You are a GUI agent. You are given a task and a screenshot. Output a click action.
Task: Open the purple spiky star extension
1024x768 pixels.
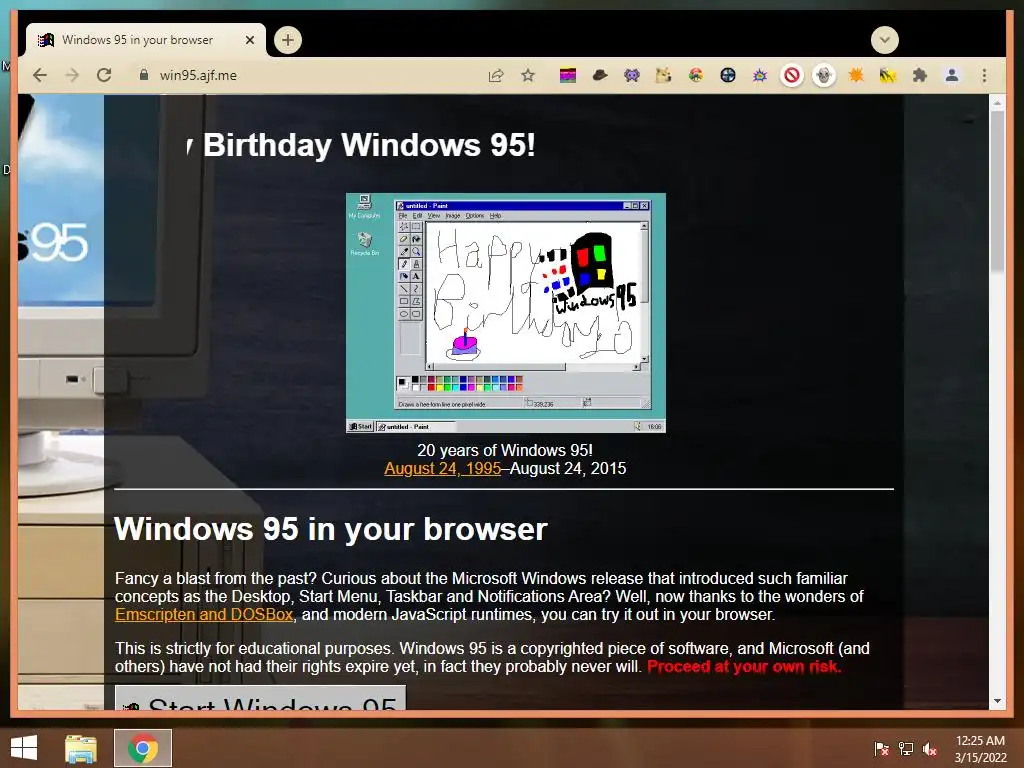760,76
